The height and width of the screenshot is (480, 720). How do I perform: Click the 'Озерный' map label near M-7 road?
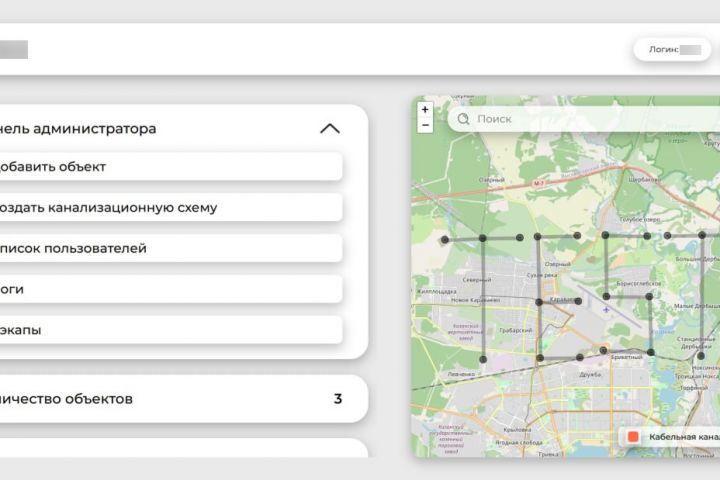point(492,180)
